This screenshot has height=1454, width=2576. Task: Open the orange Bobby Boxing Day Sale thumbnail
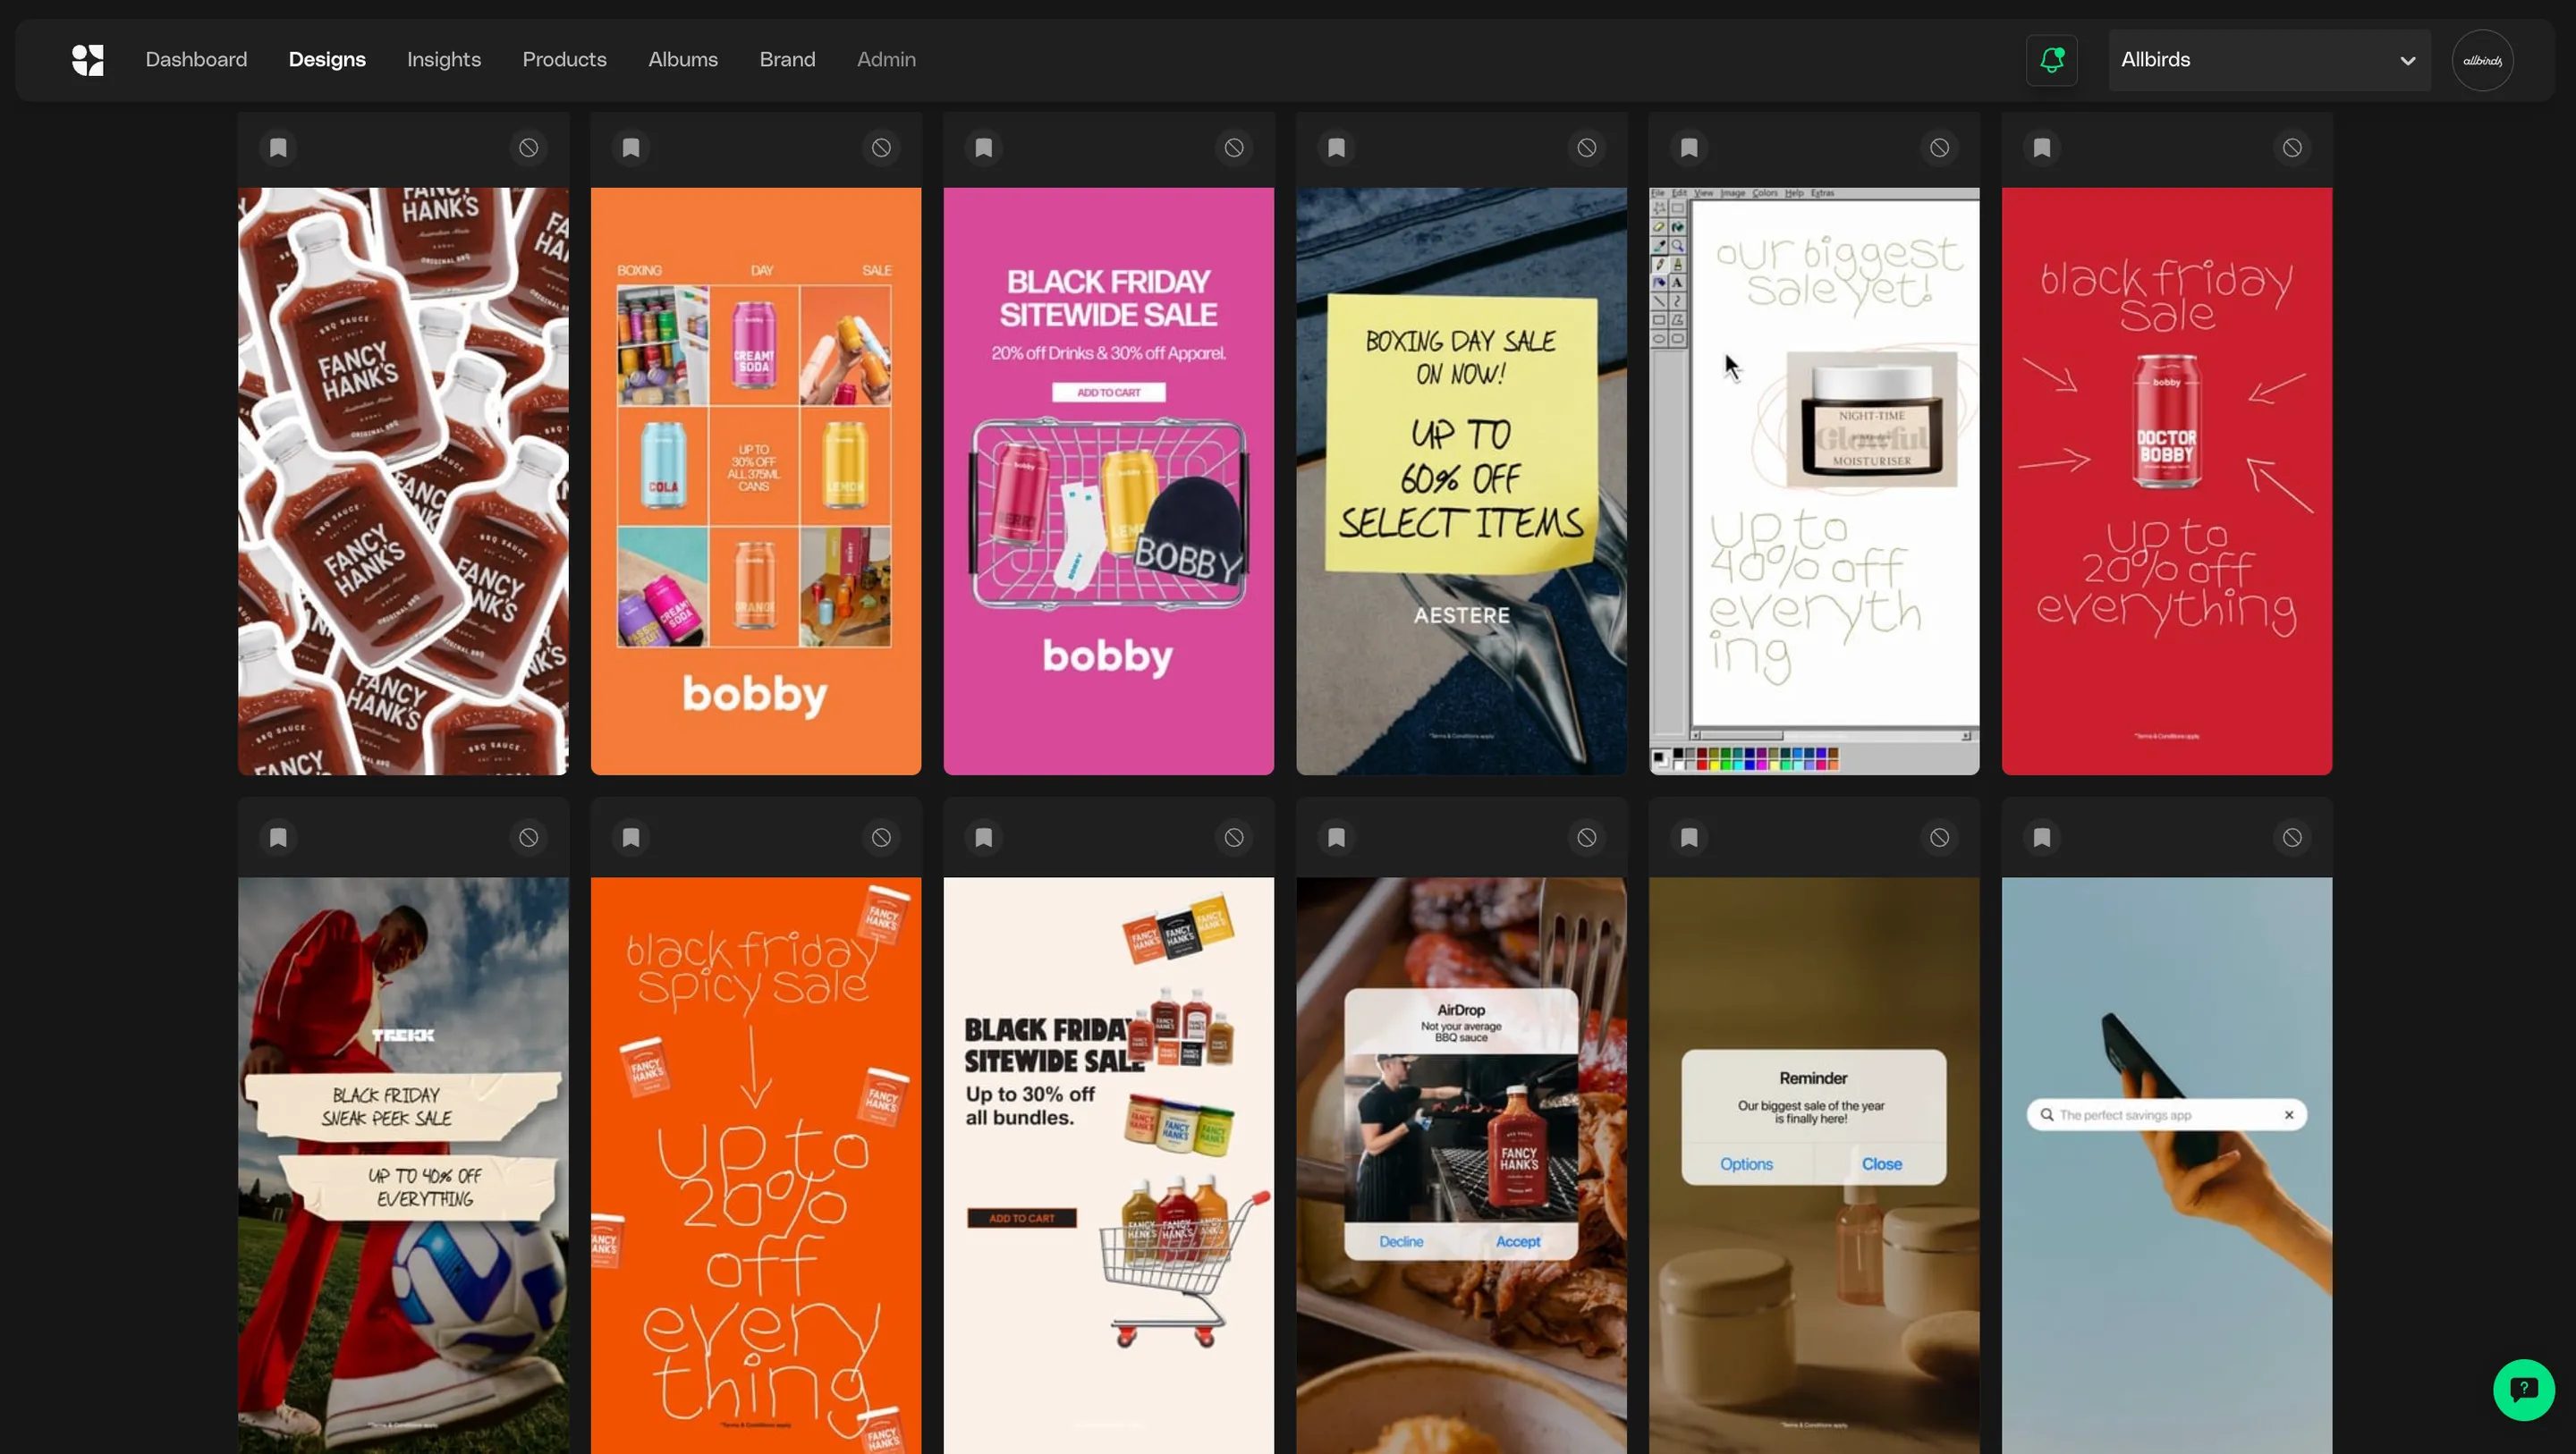click(756, 481)
